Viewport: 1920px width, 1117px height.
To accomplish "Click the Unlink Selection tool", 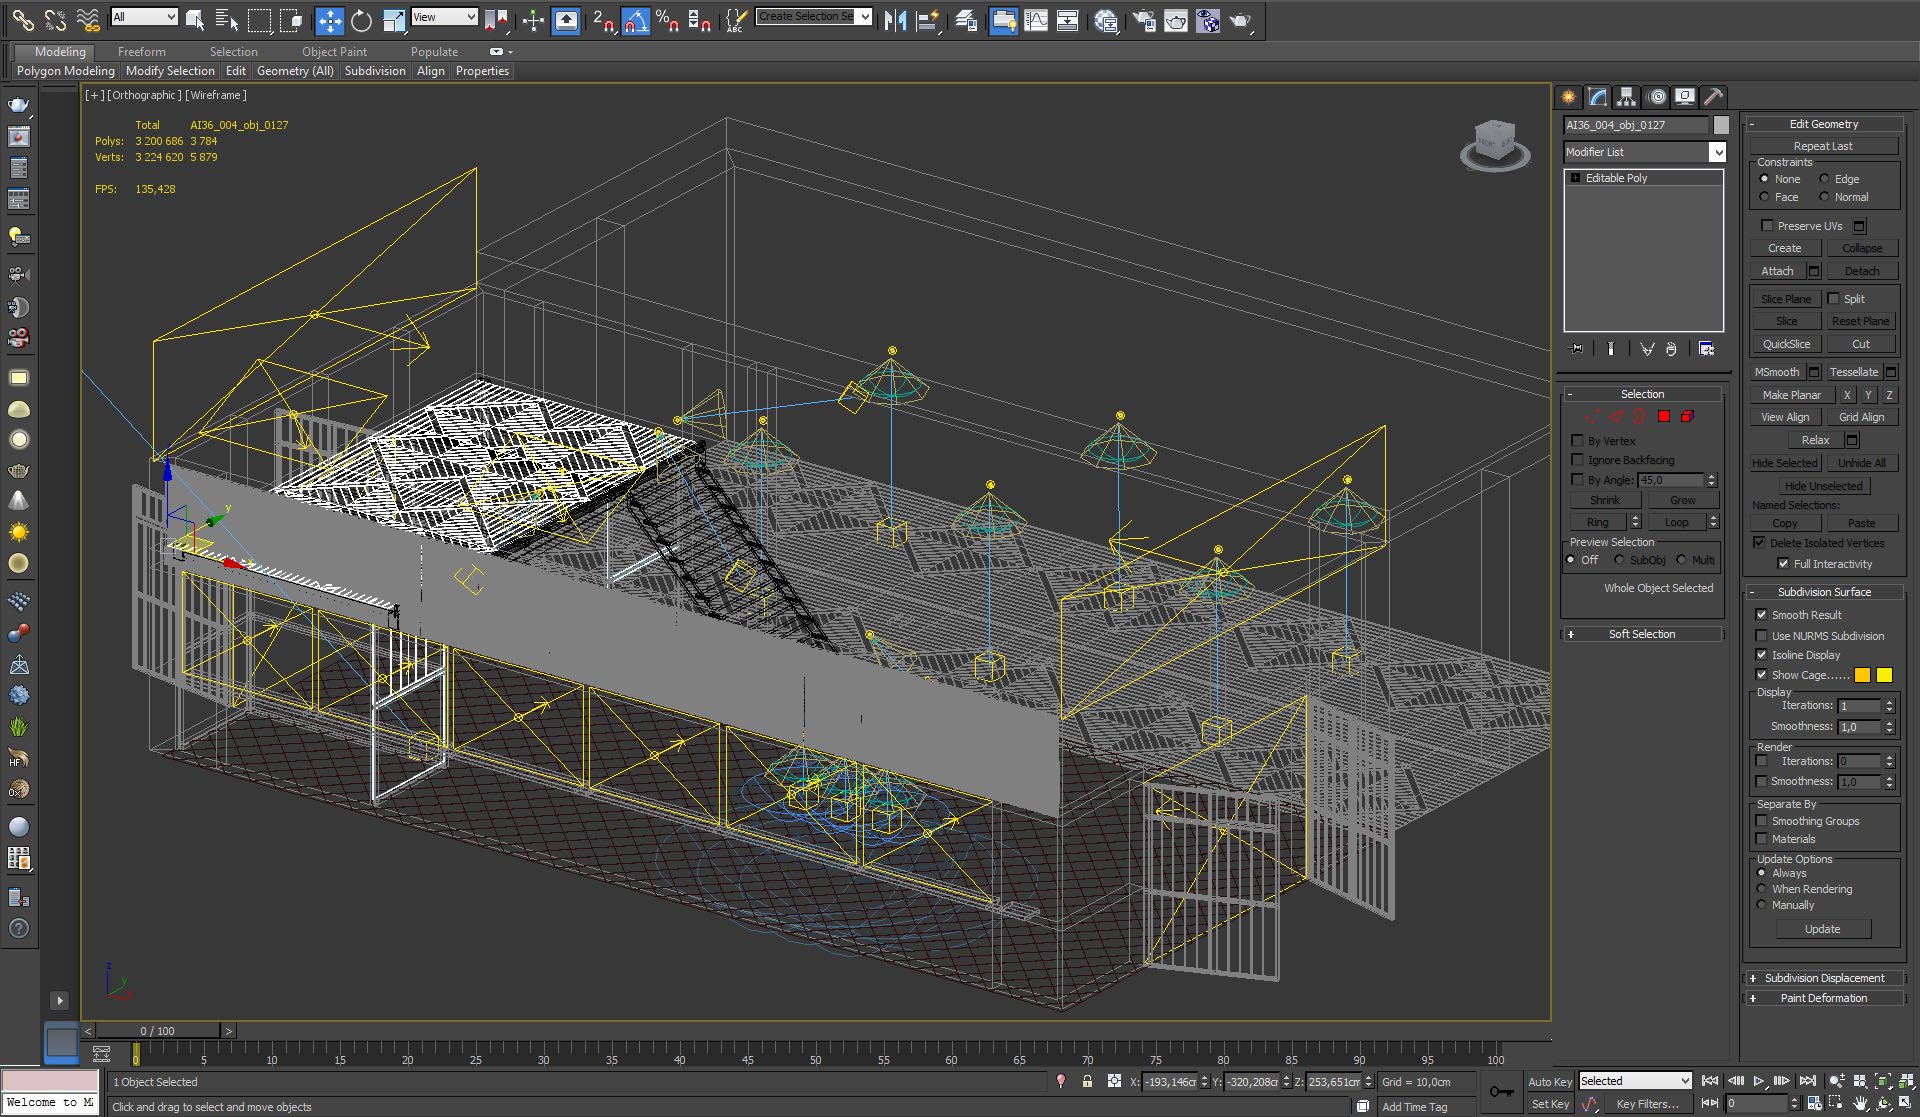I will click(x=55, y=19).
